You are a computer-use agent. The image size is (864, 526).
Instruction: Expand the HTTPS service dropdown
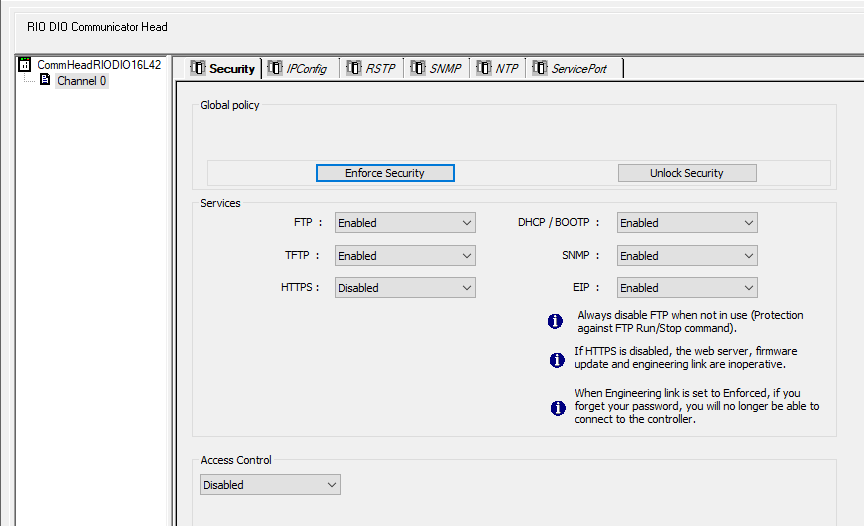pyautogui.click(x=405, y=288)
